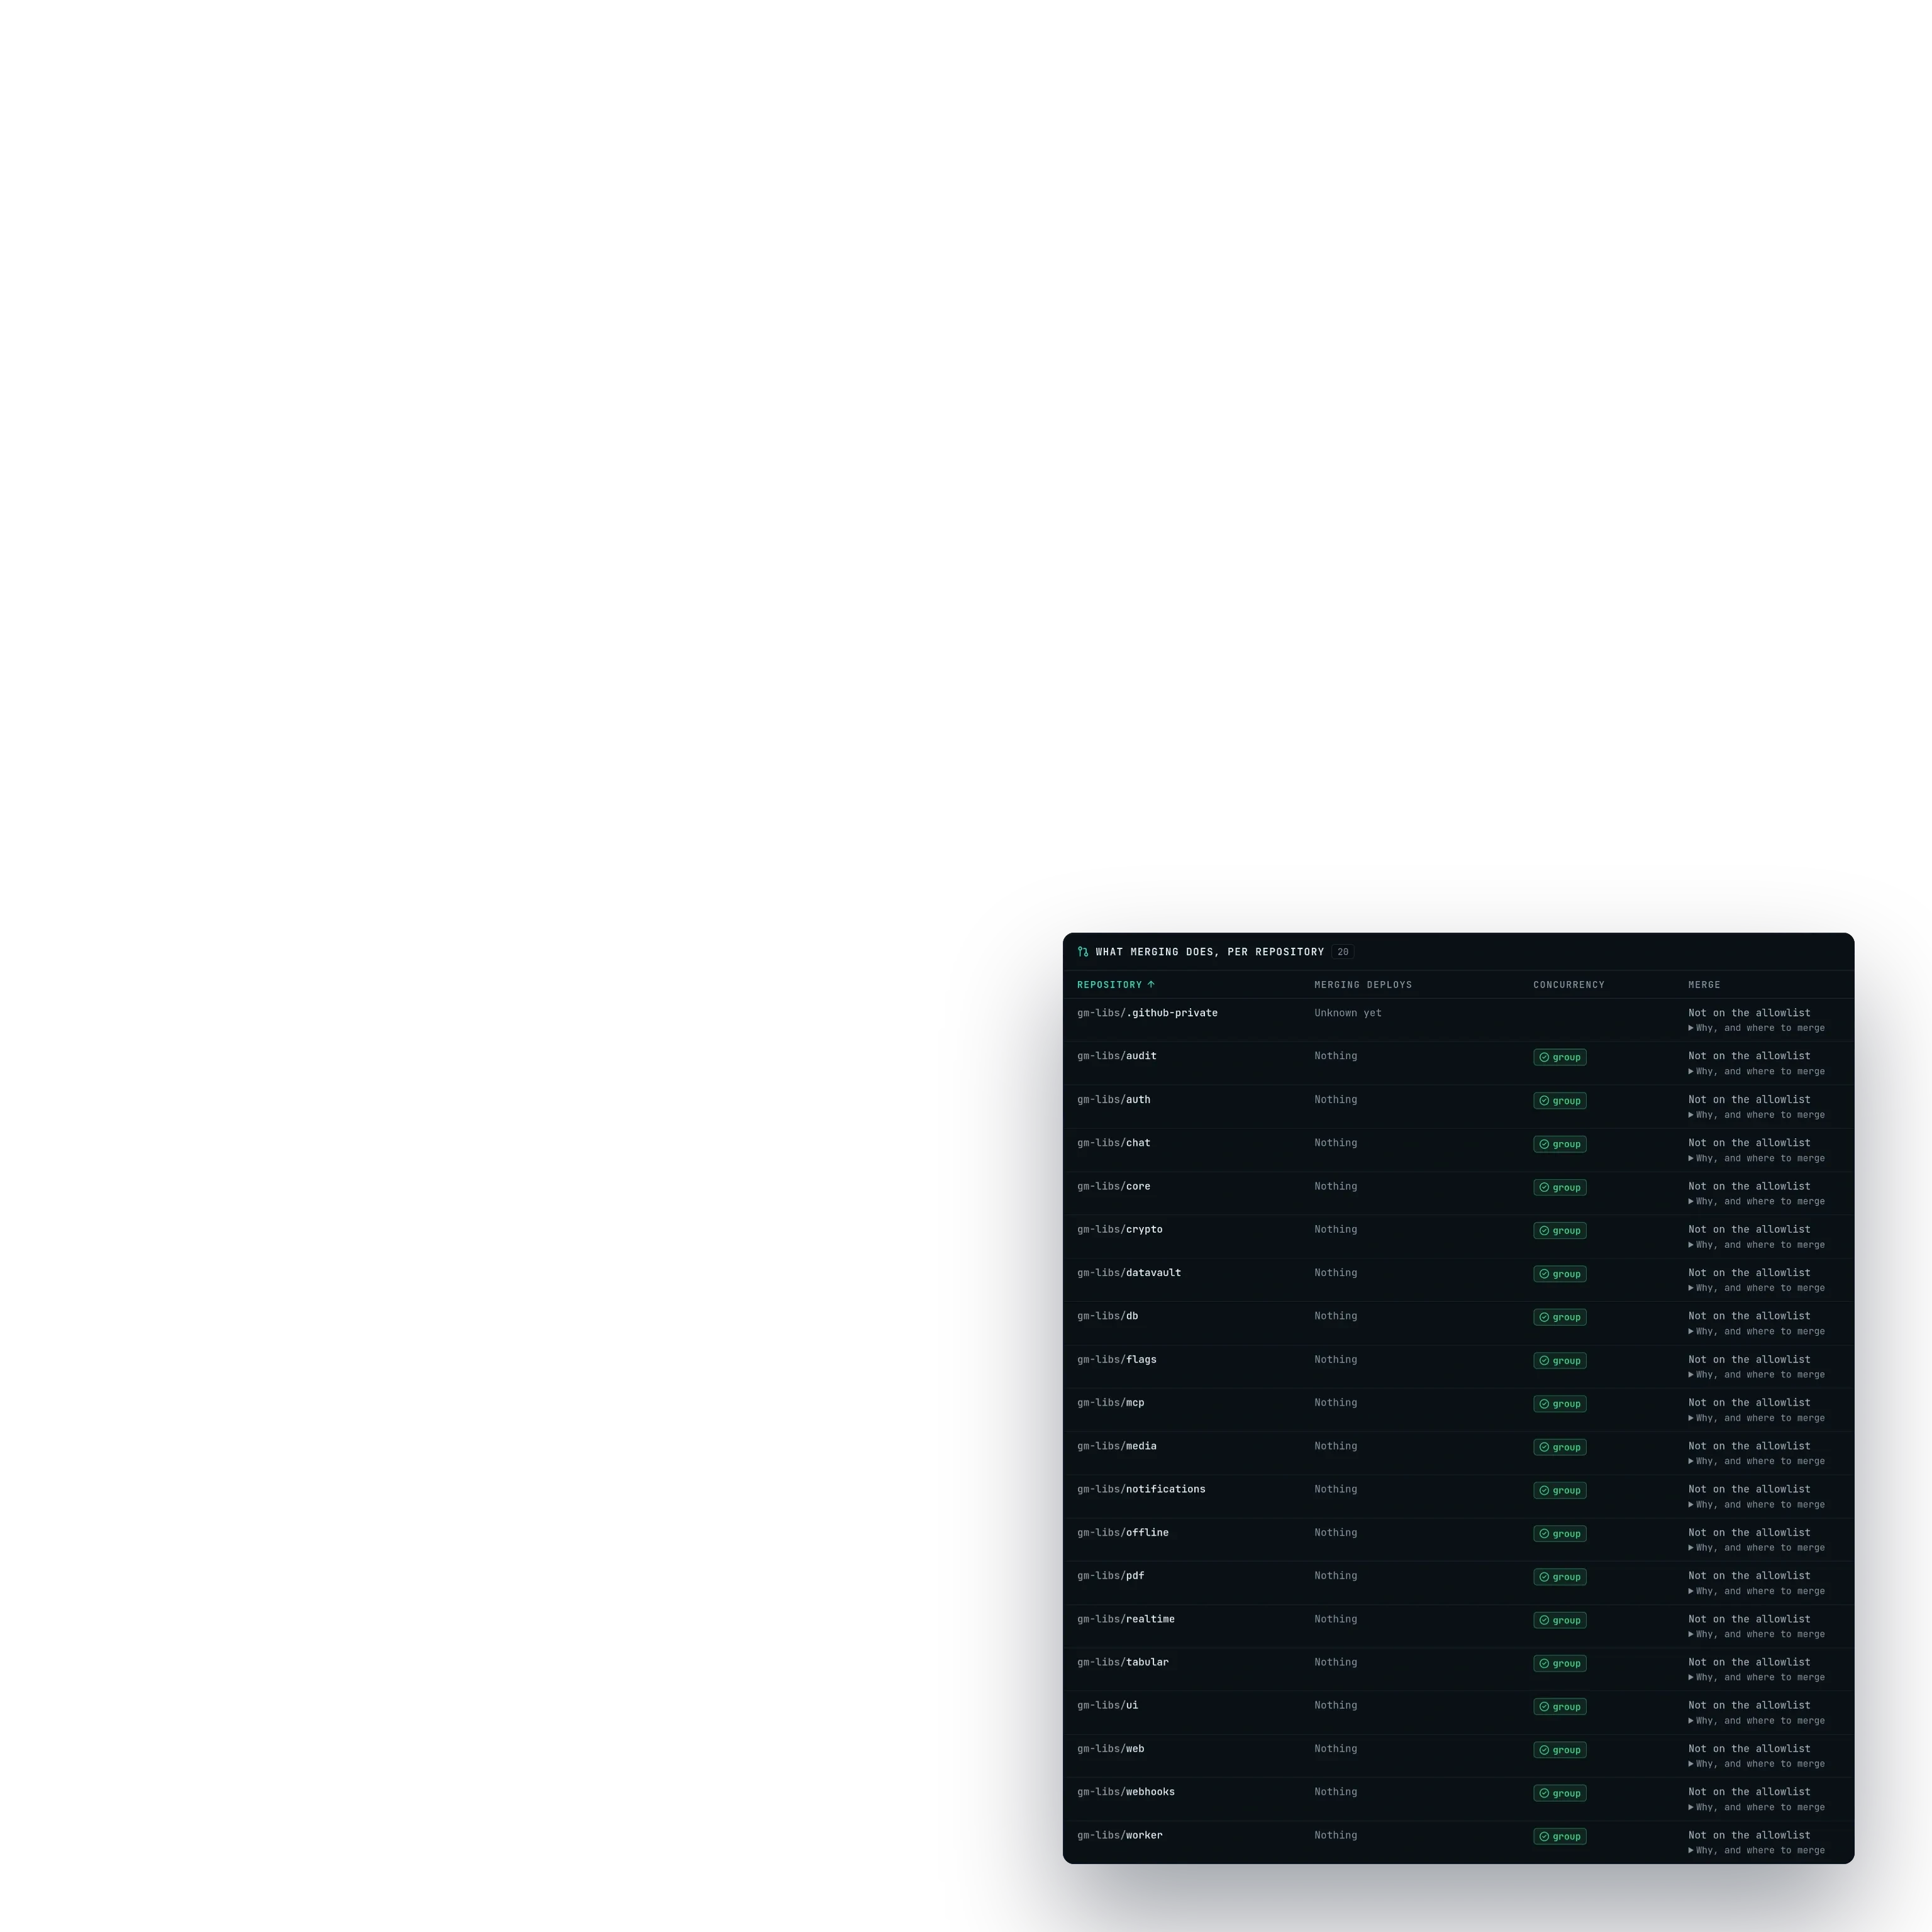Image resolution: width=1932 pixels, height=1932 pixels.
Task: Sort by the Repository column header
Action: [1116, 985]
